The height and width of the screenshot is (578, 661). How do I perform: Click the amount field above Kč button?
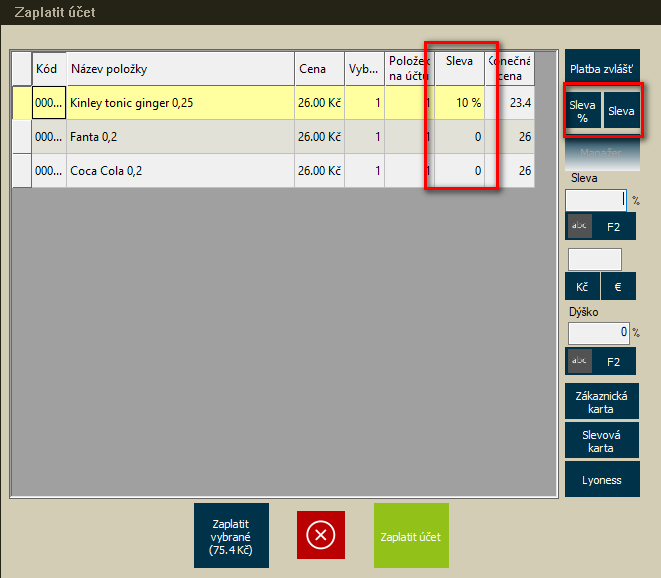[594, 260]
